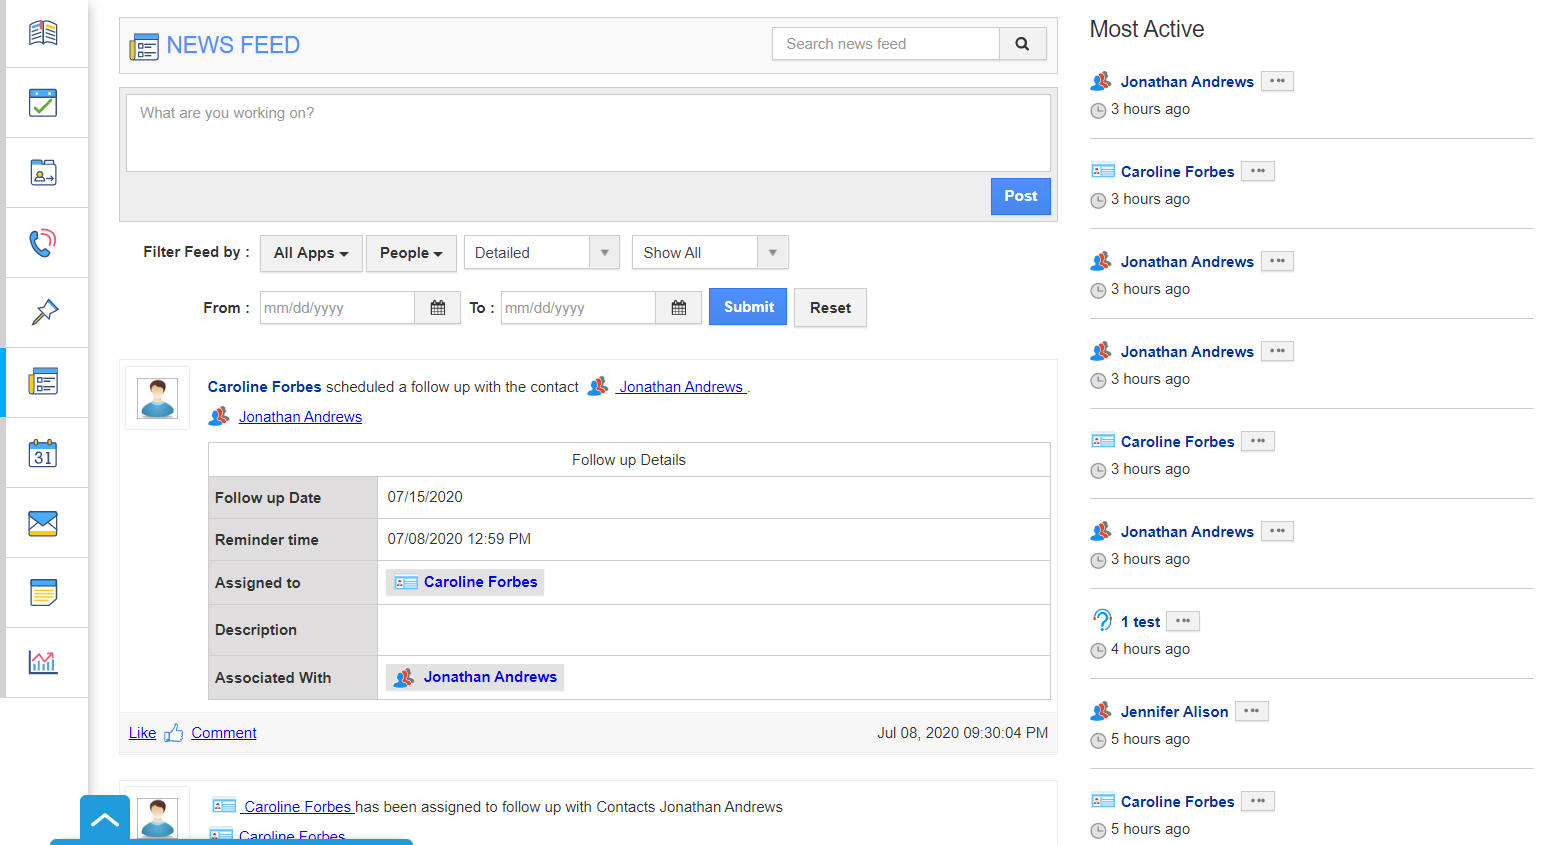Viewport: 1548px width, 845px height.
Task: Open the Show All dropdown
Action: (x=709, y=253)
